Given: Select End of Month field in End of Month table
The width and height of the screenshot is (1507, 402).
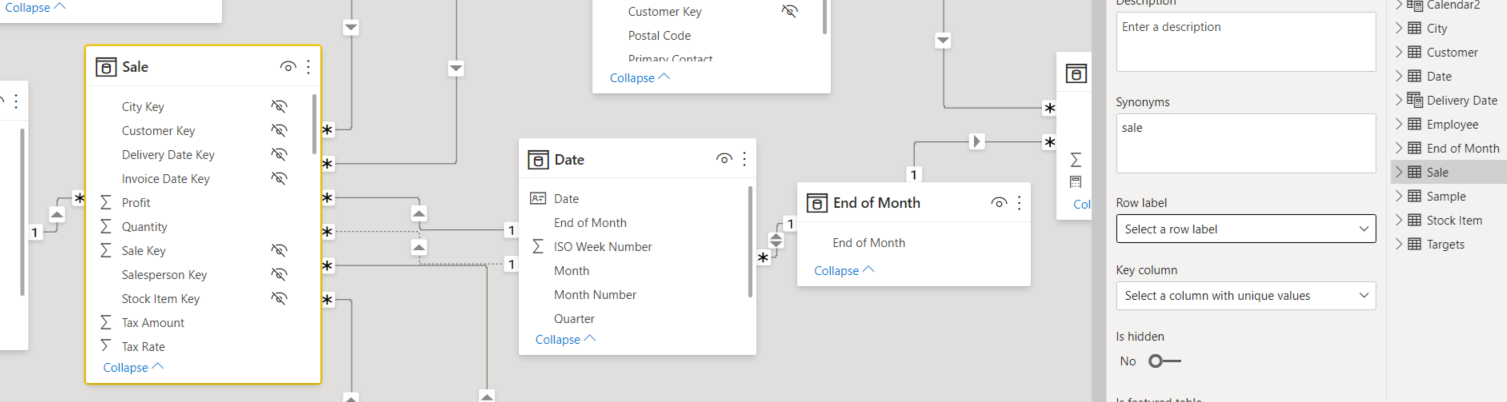Looking at the screenshot, I should 869,242.
